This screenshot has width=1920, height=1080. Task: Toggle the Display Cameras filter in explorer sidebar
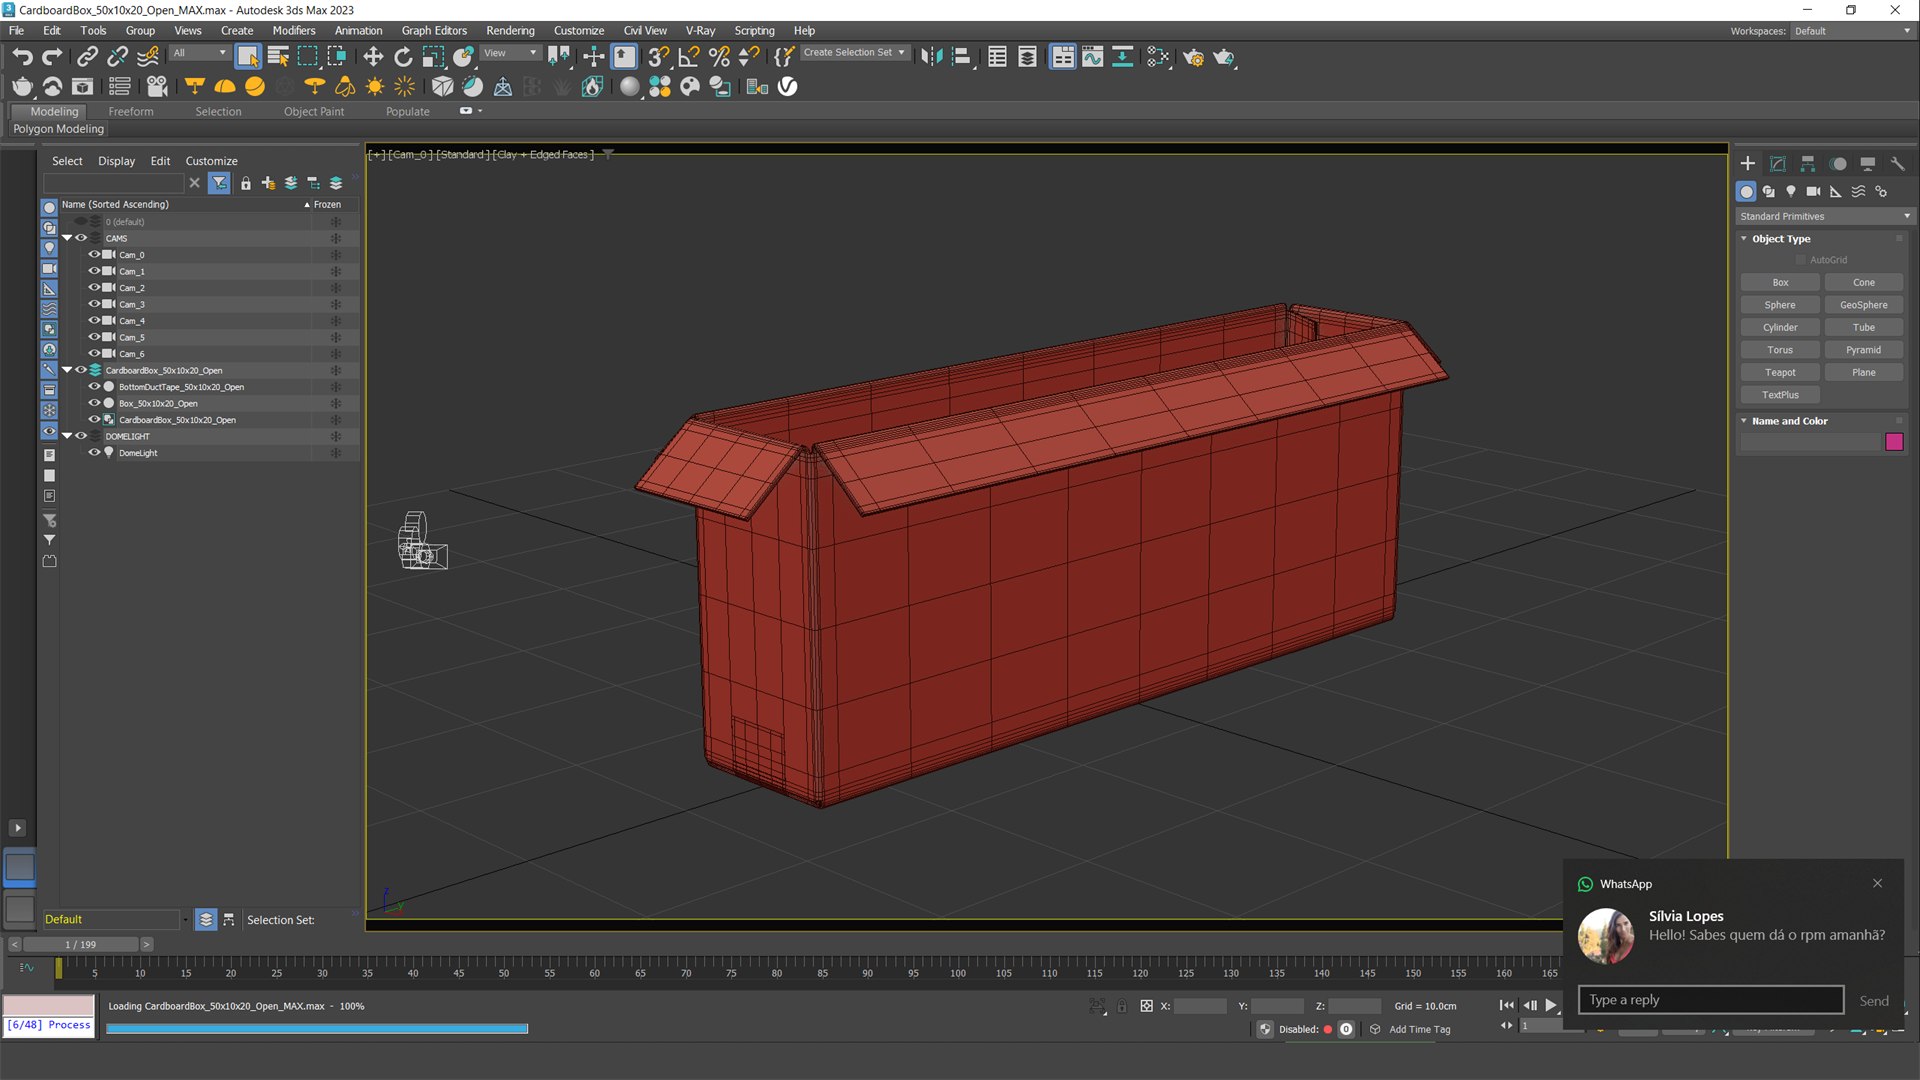pyautogui.click(x=49, y=268)
